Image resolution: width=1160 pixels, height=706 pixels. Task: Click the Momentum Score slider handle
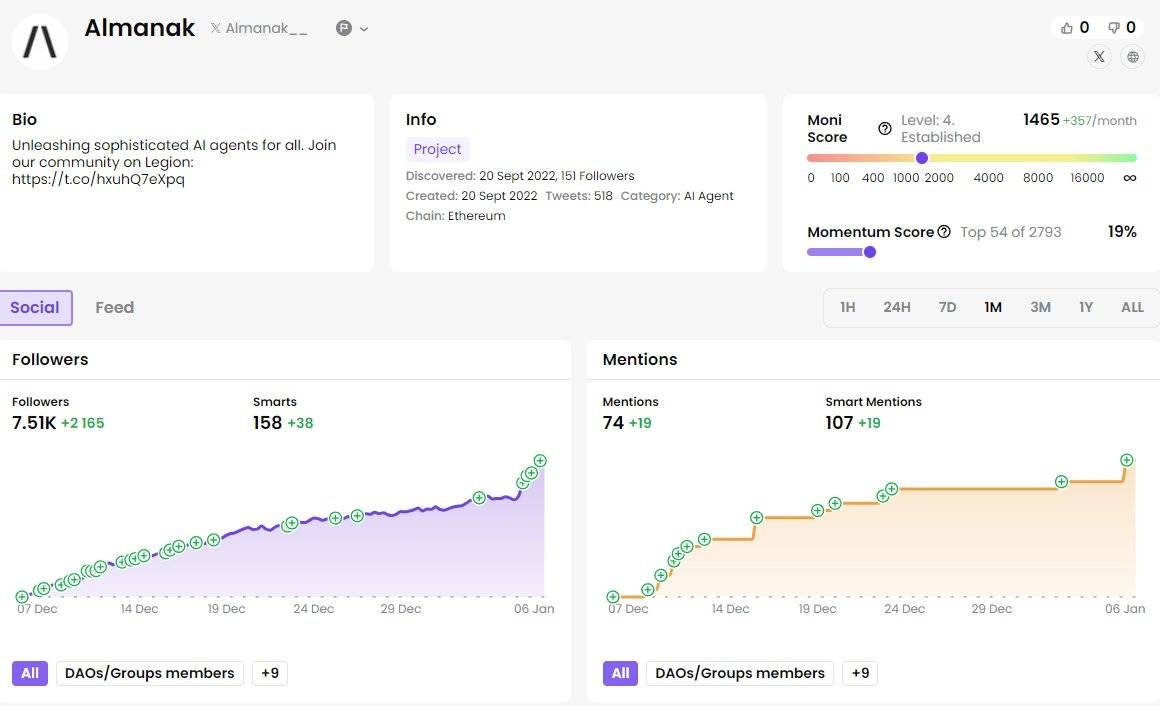(x=870, y=252)
